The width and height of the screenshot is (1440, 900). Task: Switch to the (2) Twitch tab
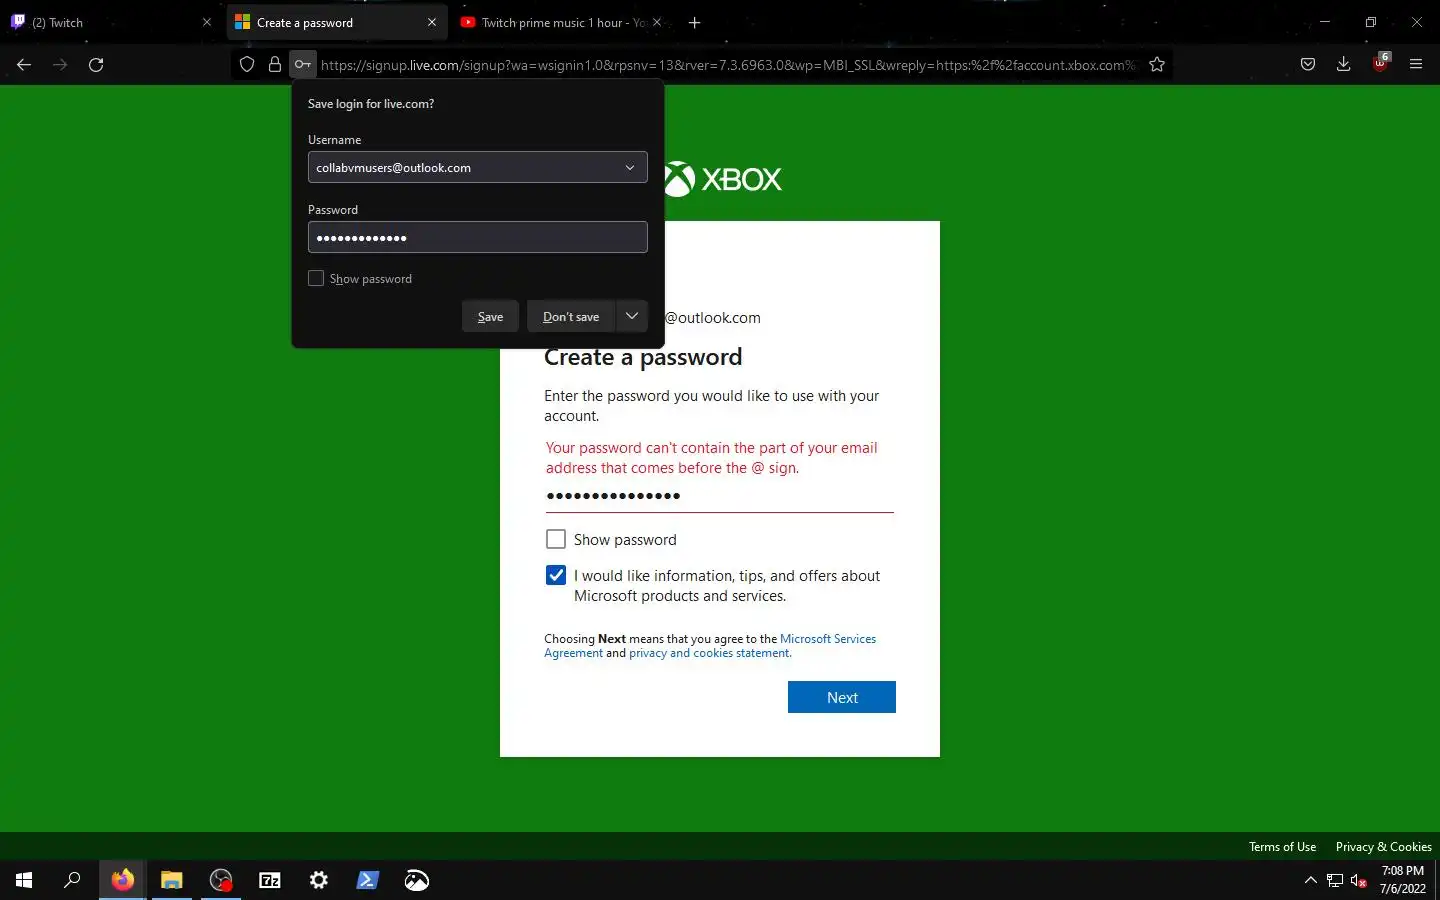click(110, 22)
